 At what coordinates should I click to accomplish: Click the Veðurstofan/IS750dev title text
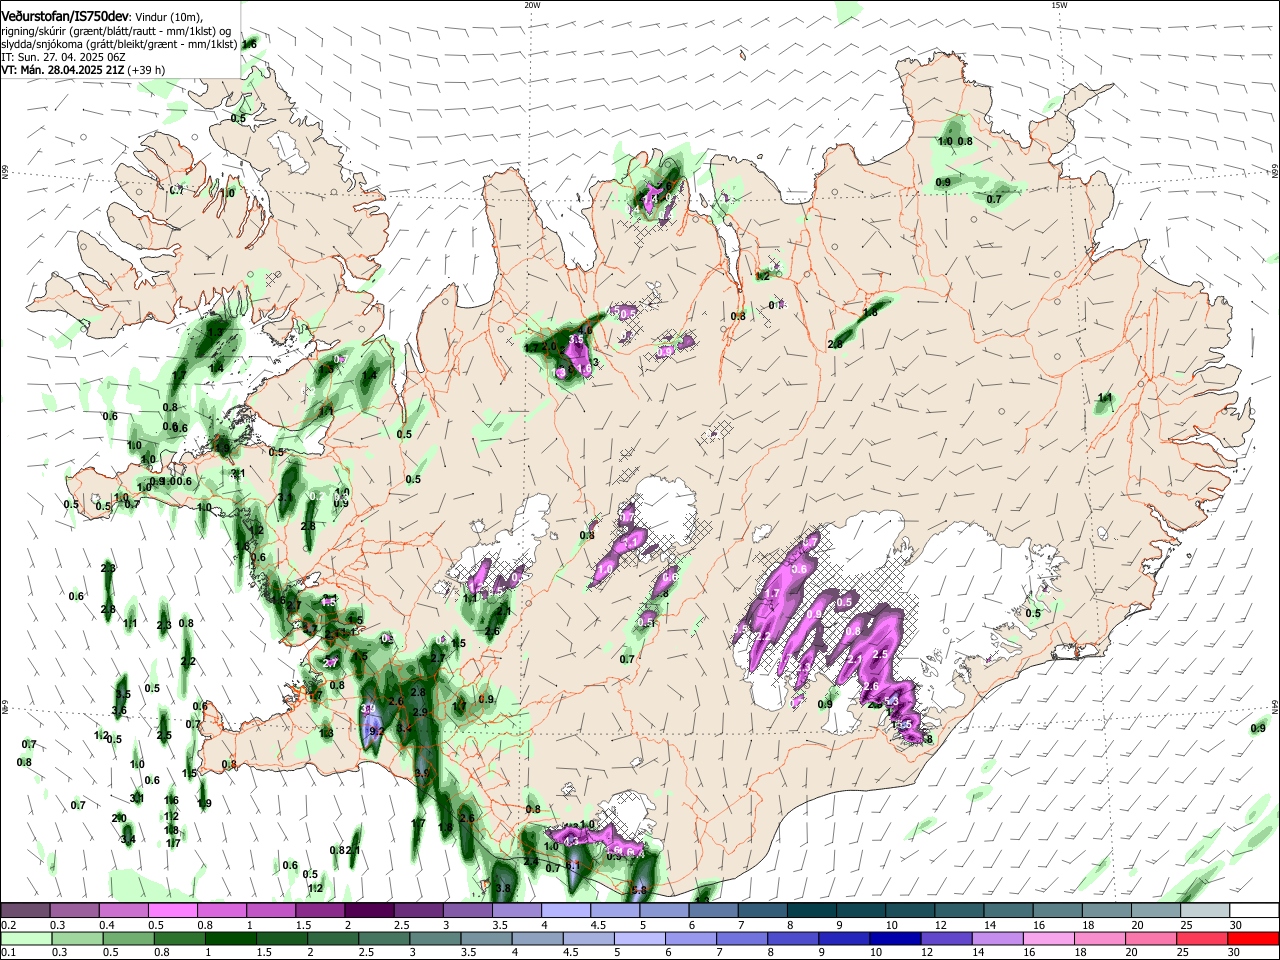[65, 17]
